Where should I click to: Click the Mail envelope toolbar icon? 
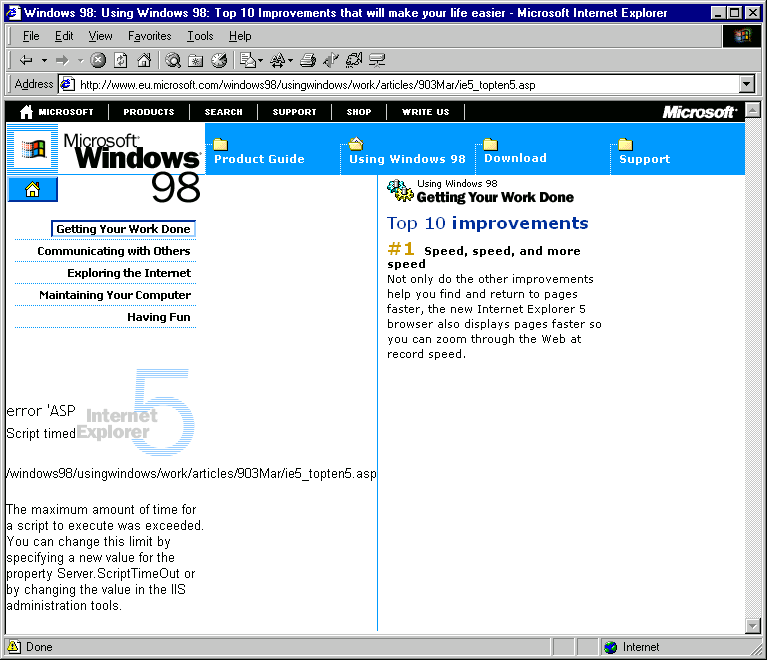click(248, 60)
